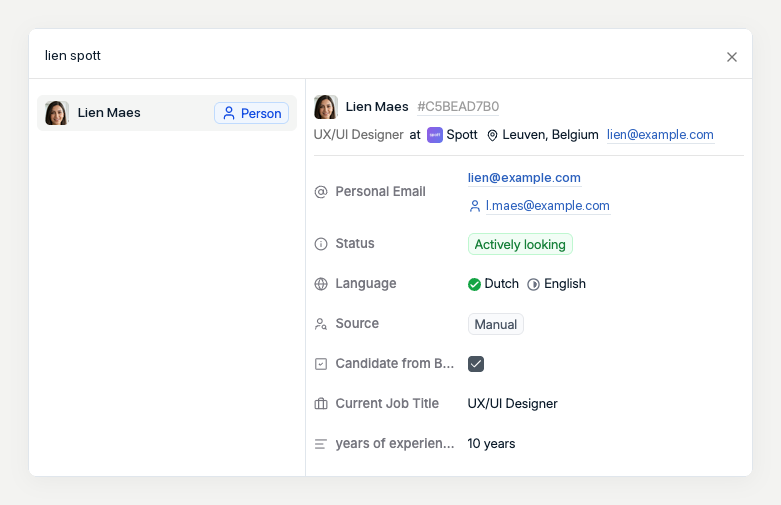Click person icon beside l.maes email
Image resolution: width=781 pixels, height=505 pixels.
pyautogui.click(x=475, y=206)
